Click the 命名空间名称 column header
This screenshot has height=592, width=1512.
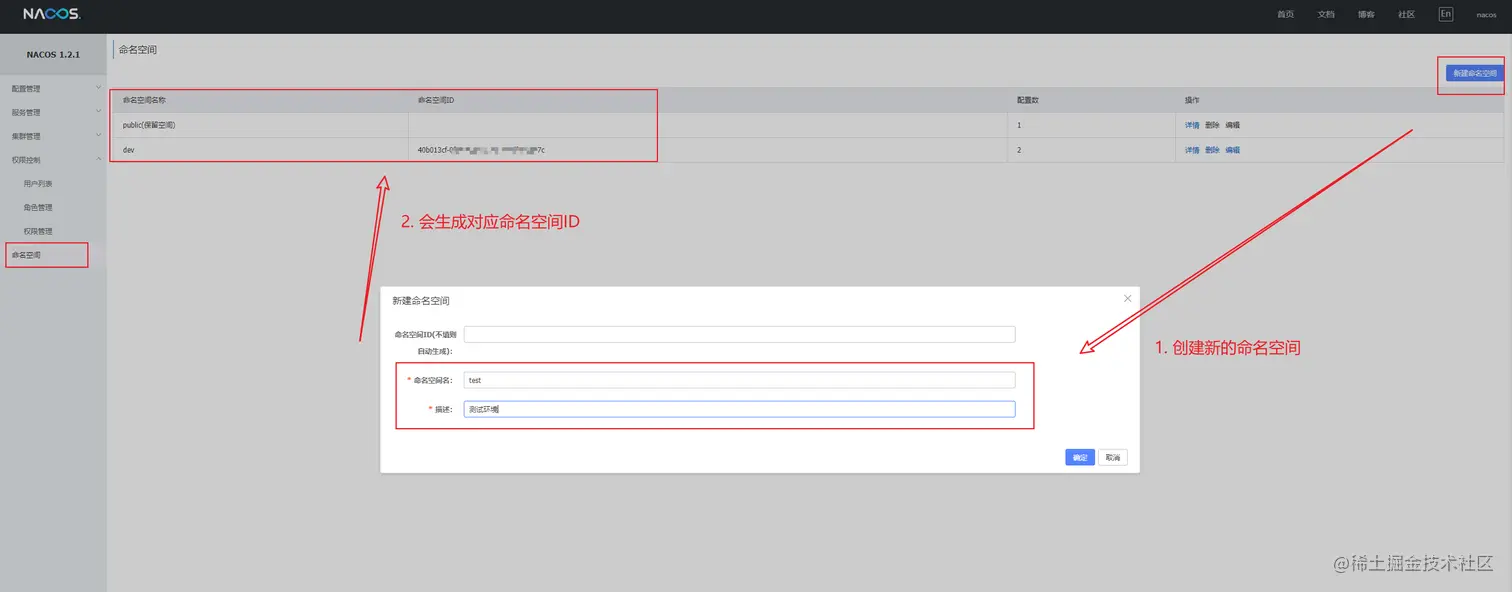pos(144,100)
